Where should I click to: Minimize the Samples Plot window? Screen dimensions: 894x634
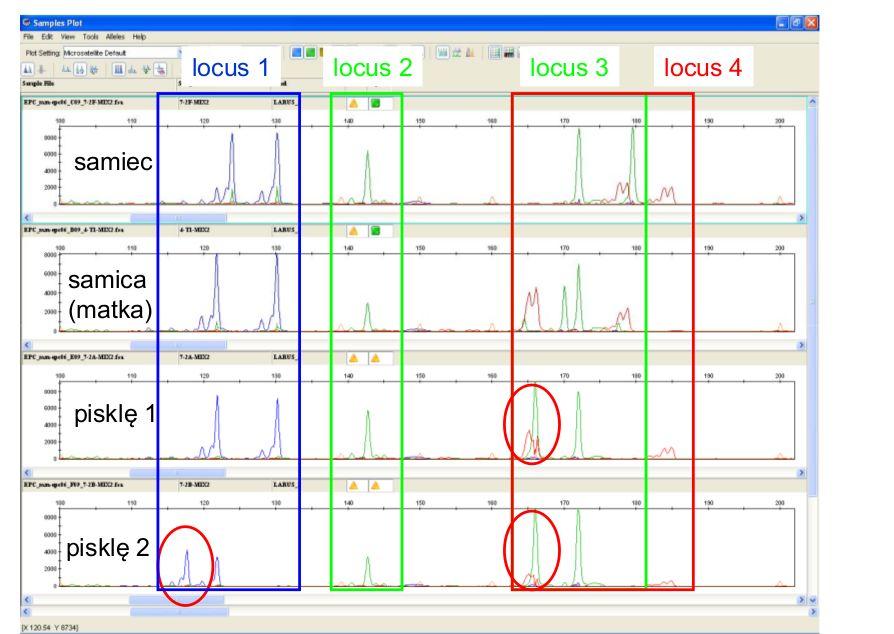(x=782, y=23)
